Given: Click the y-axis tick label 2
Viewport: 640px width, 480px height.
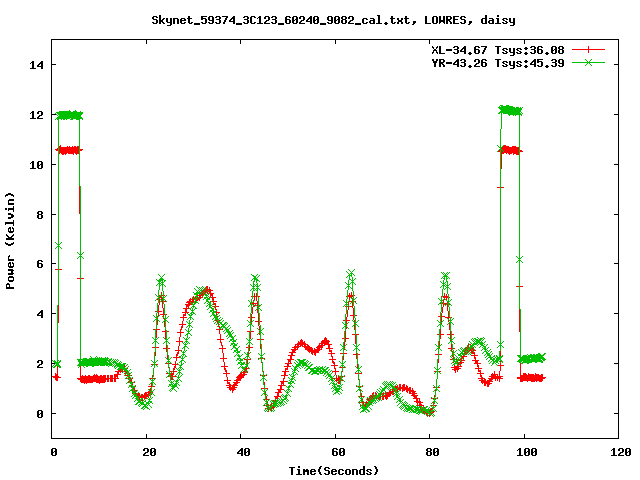Looking at the screenshot, I should (x=40, y=364).
